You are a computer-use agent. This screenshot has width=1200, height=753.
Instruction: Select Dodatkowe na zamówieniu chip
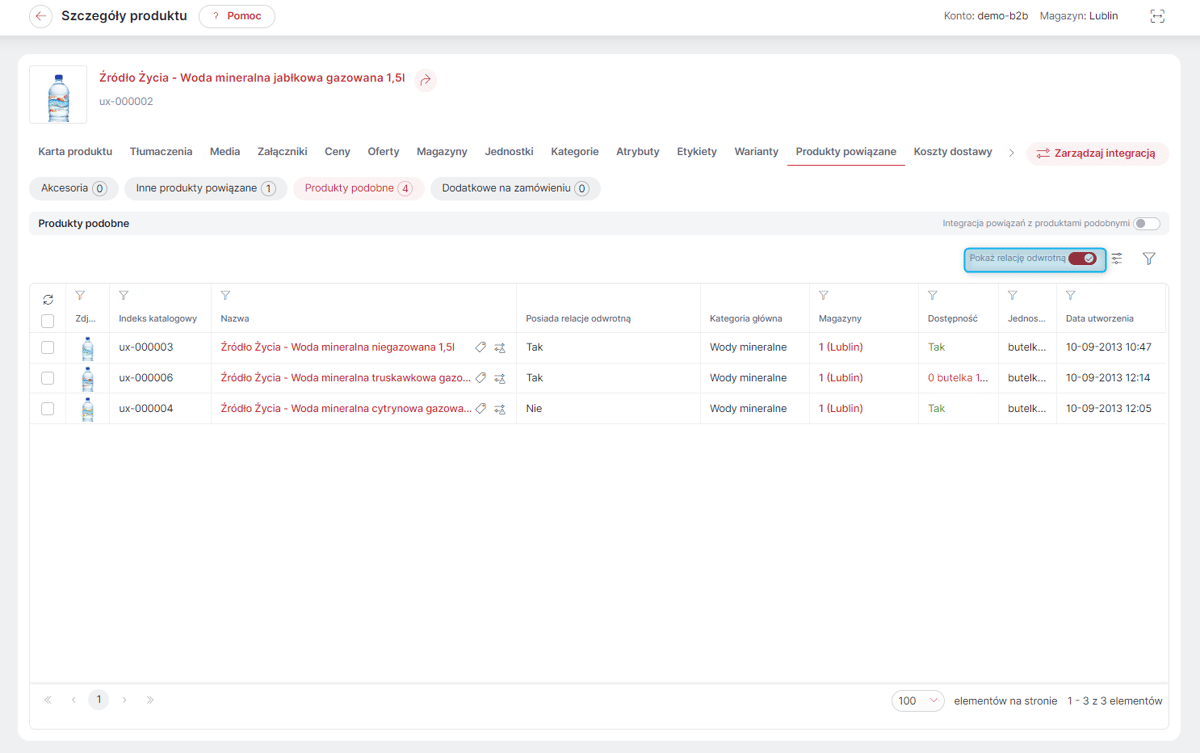pos(515,188)
